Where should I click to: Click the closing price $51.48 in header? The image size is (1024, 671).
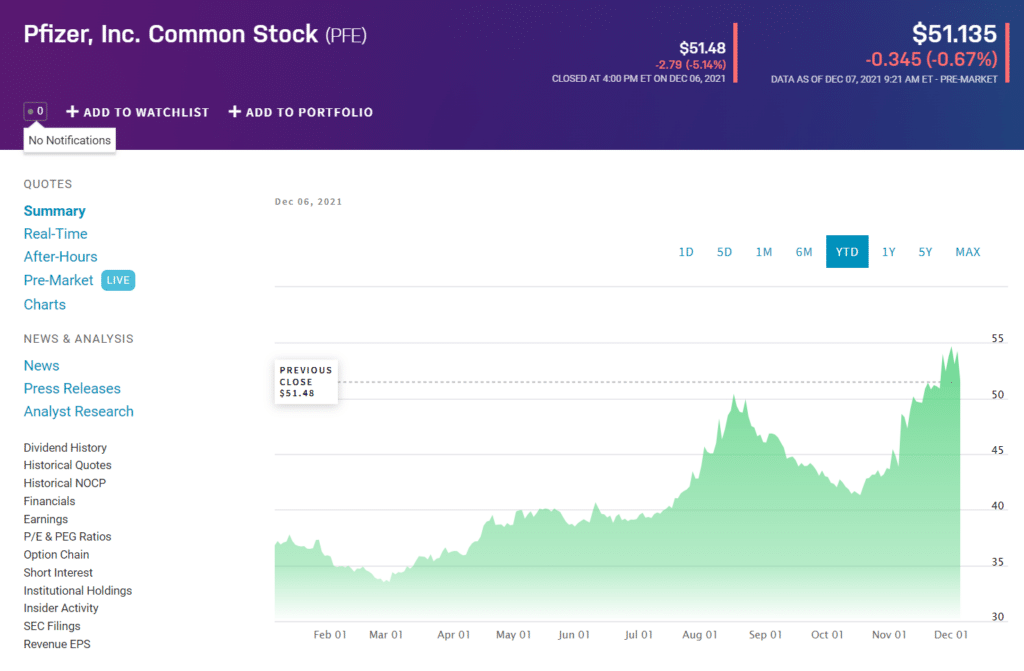click(x=702, y=48)
